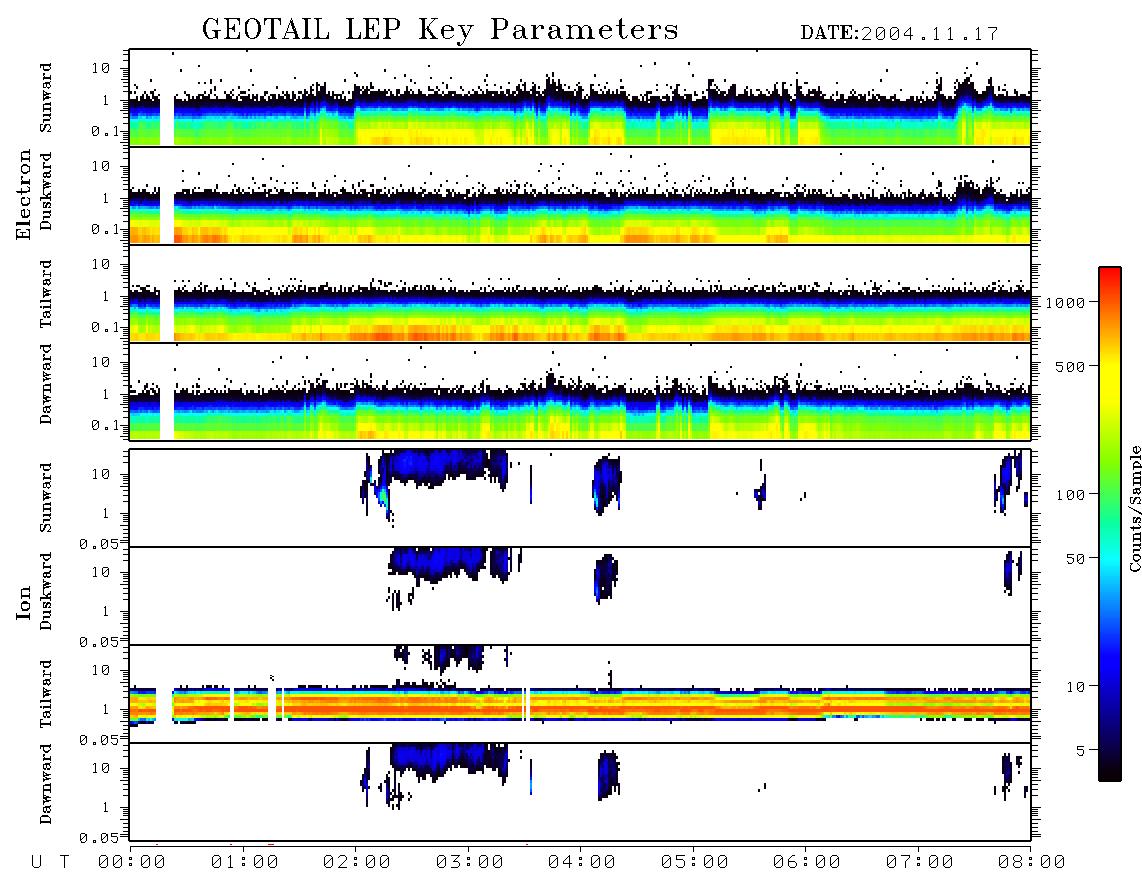The height and width of the screenshot is (880, 1142).
Task: Click the 10 tick of Electron Tailward axis
Action: 101,264
